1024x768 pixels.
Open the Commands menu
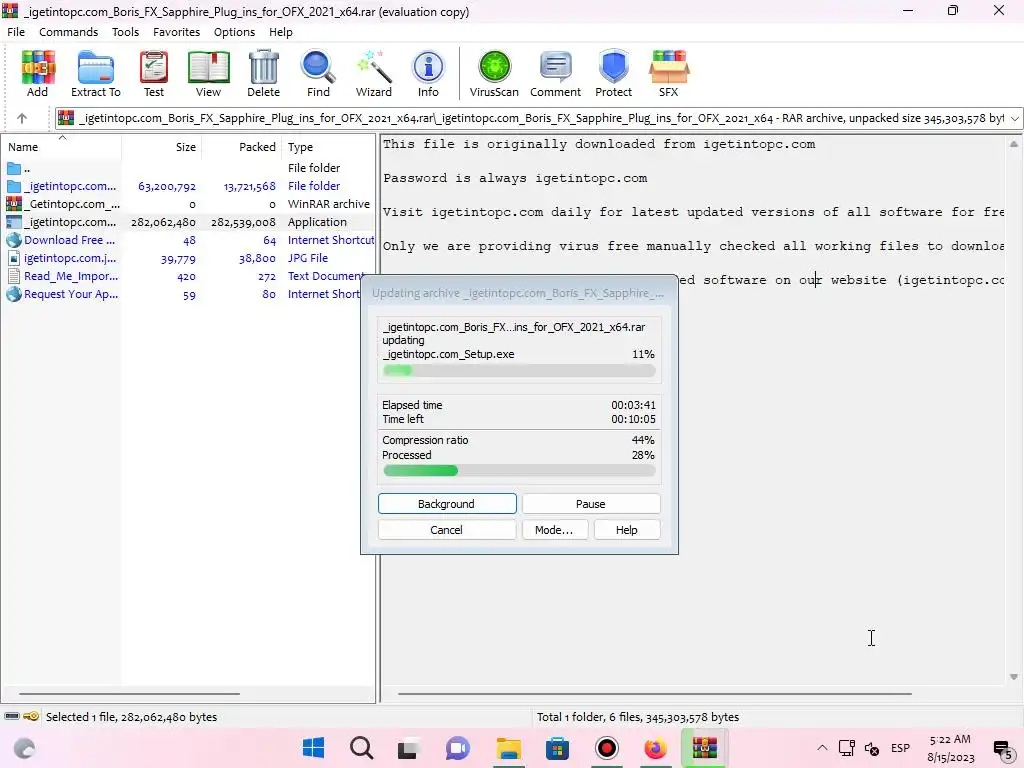pyautogui.click(x=69, y=32)
